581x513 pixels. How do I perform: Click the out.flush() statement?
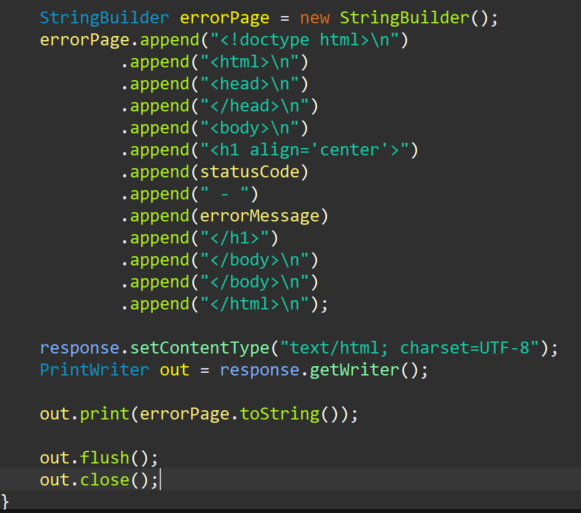tap(99, 458)
